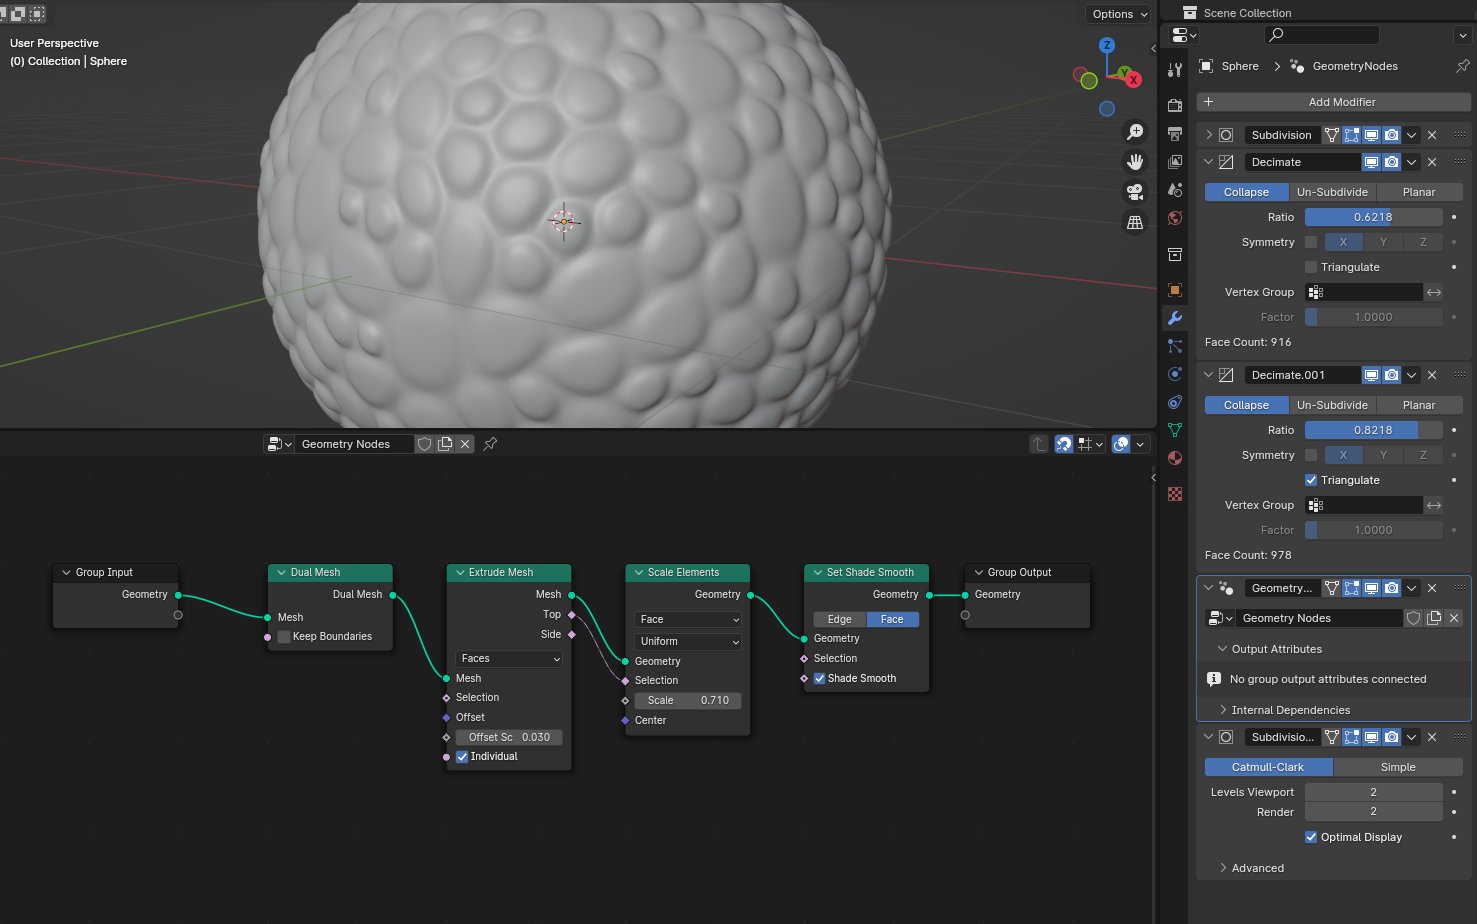Open the Object properties tab
The image size is (1477, 924).
coord(1175,290)
